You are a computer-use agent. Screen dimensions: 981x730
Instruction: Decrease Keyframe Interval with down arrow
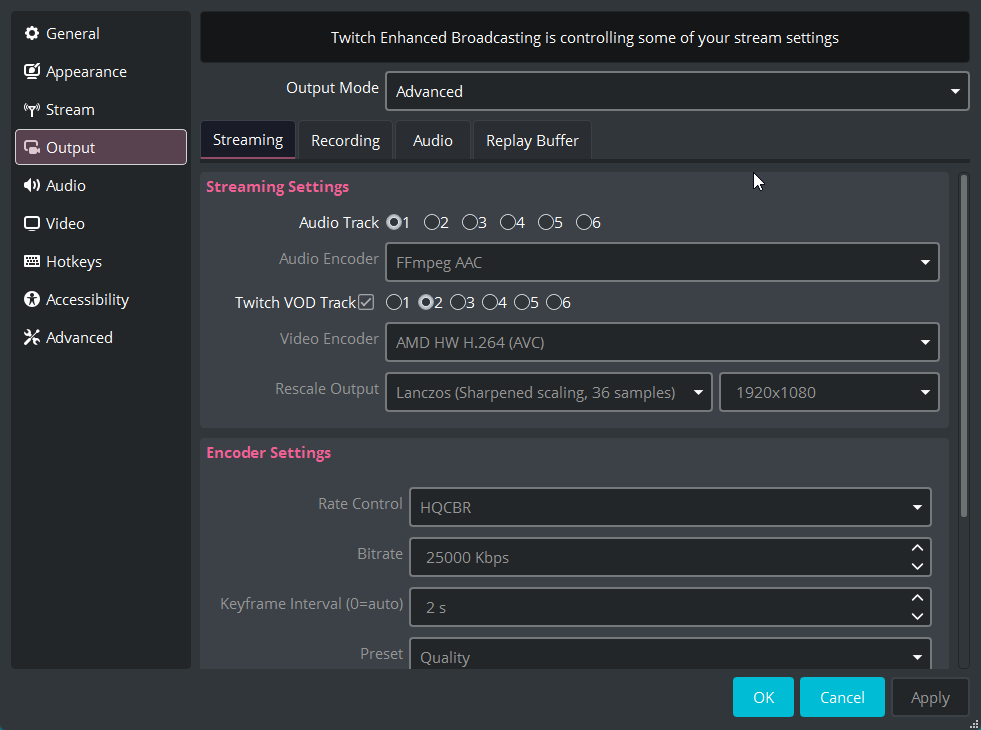pyautogui.click(x=917, y=616)
